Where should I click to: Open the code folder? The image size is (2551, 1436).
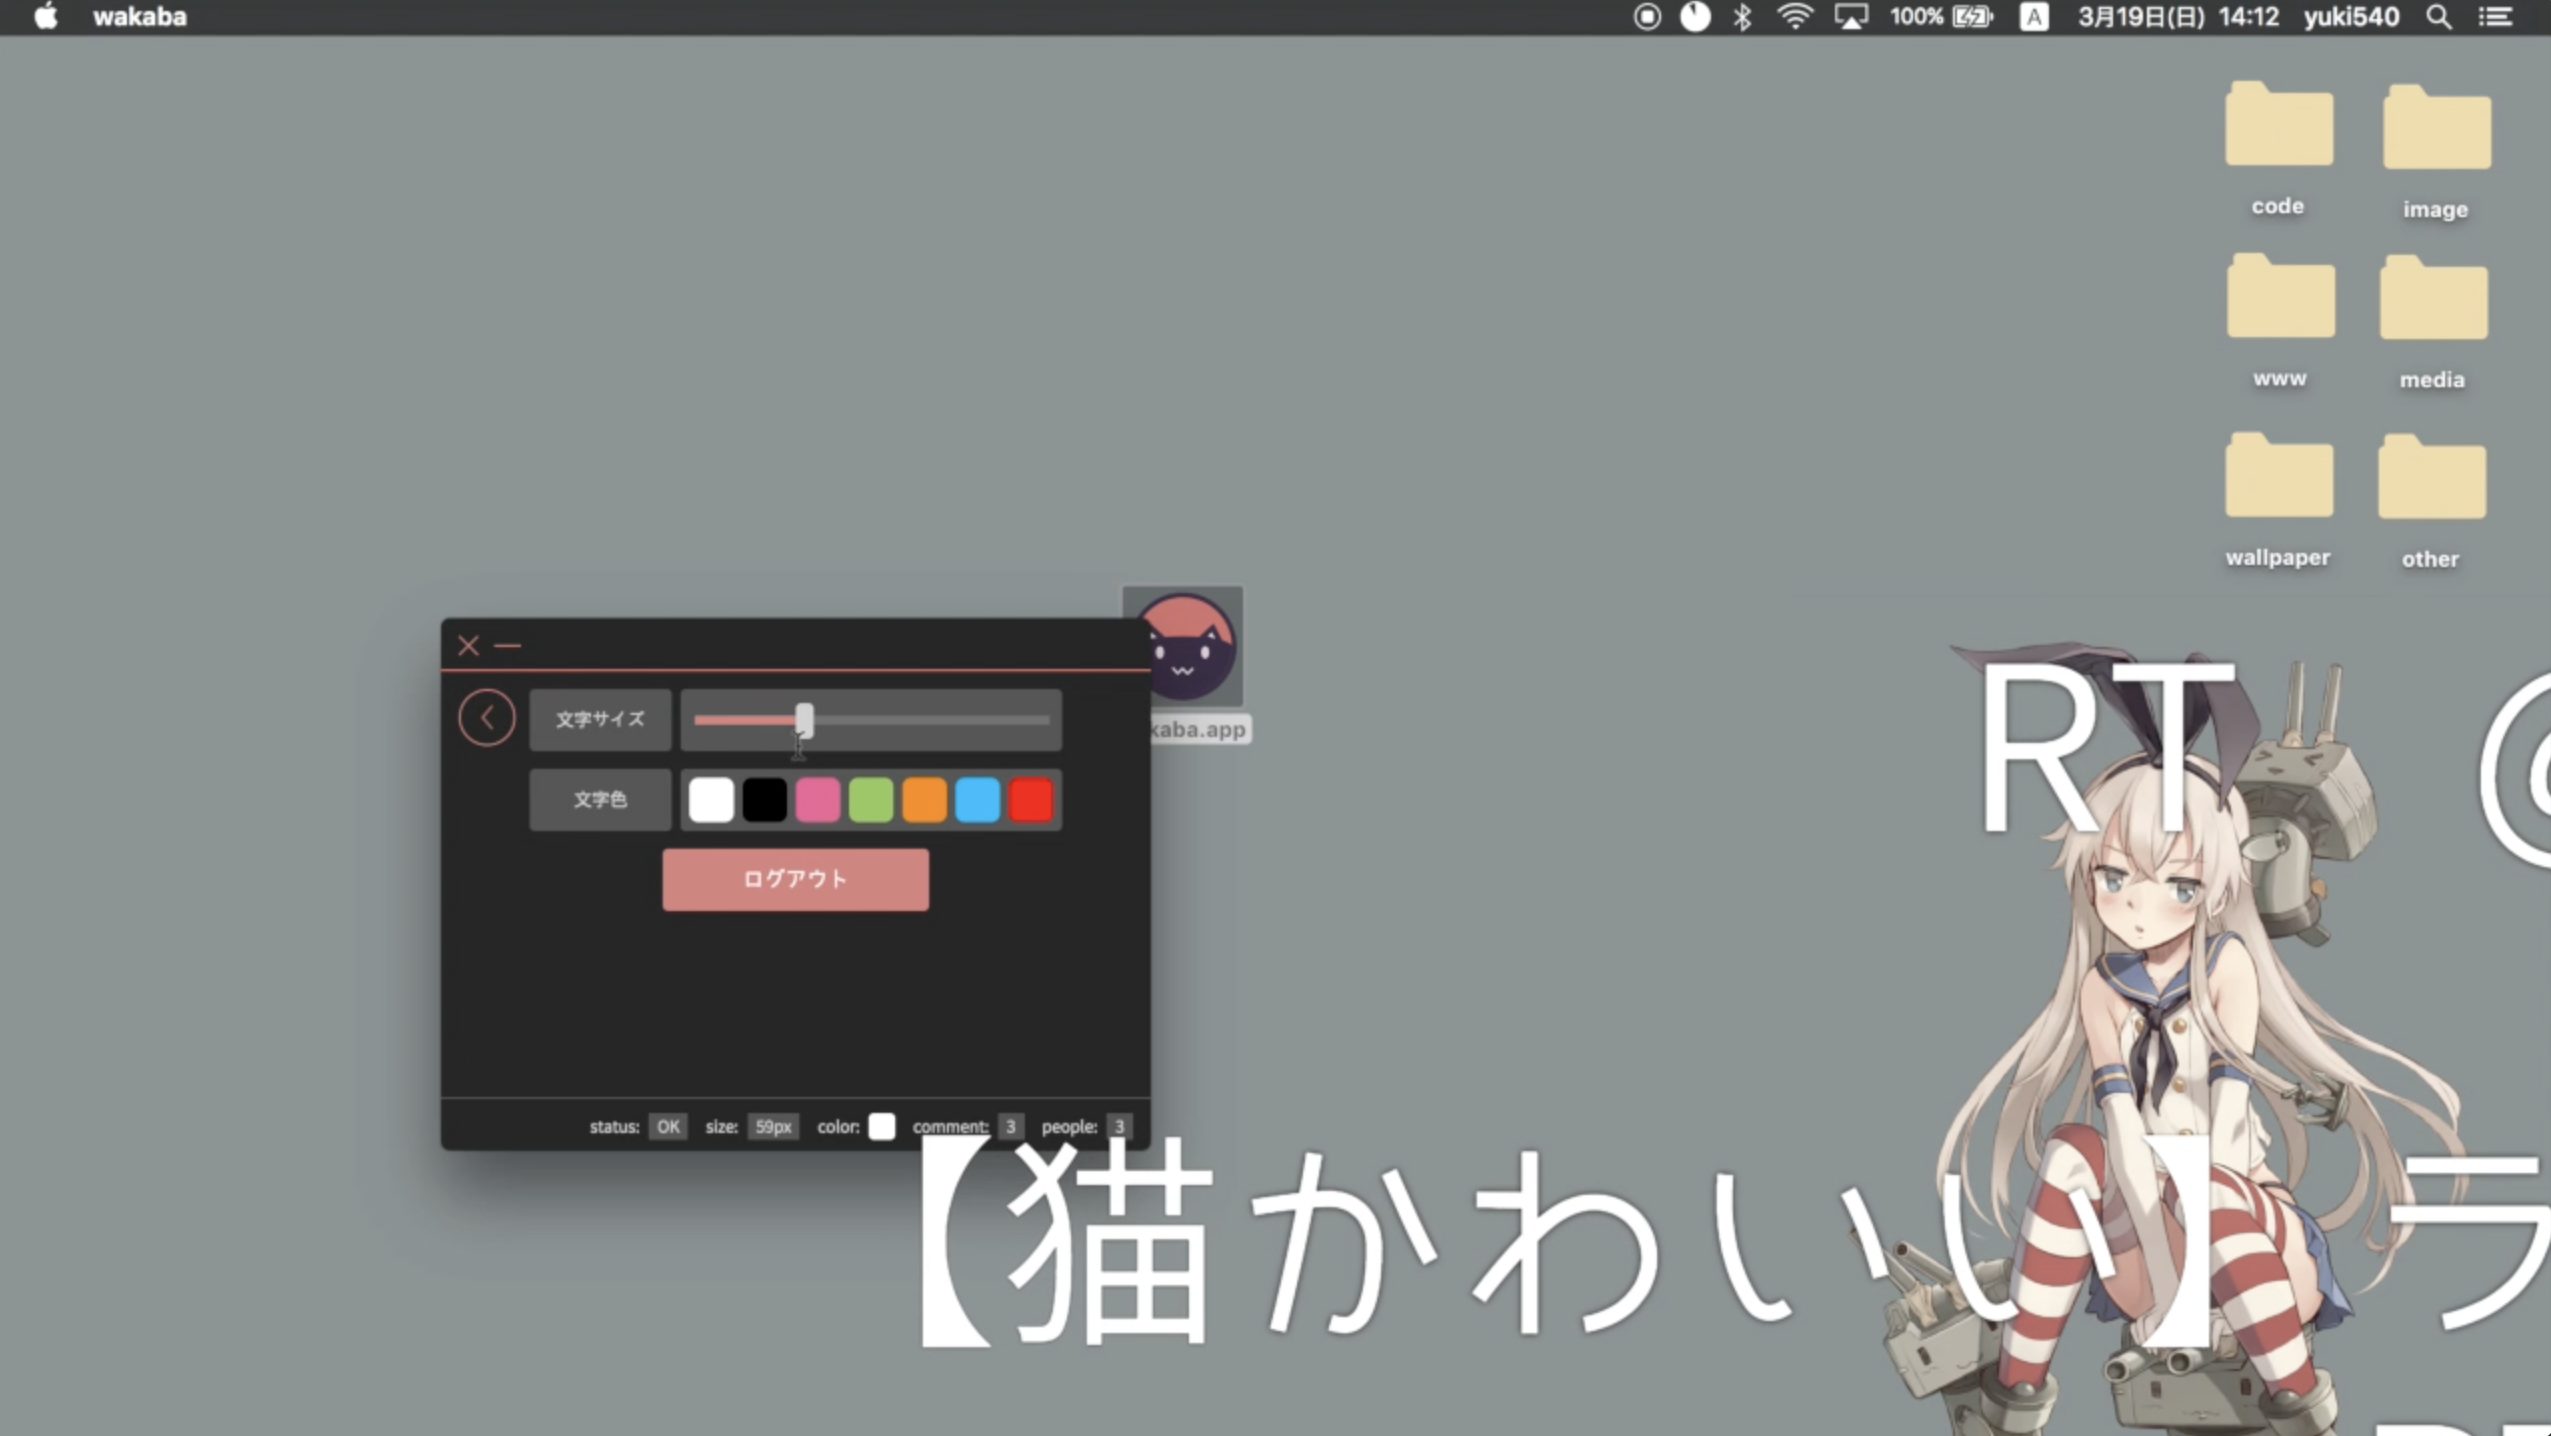point(2278,128)
